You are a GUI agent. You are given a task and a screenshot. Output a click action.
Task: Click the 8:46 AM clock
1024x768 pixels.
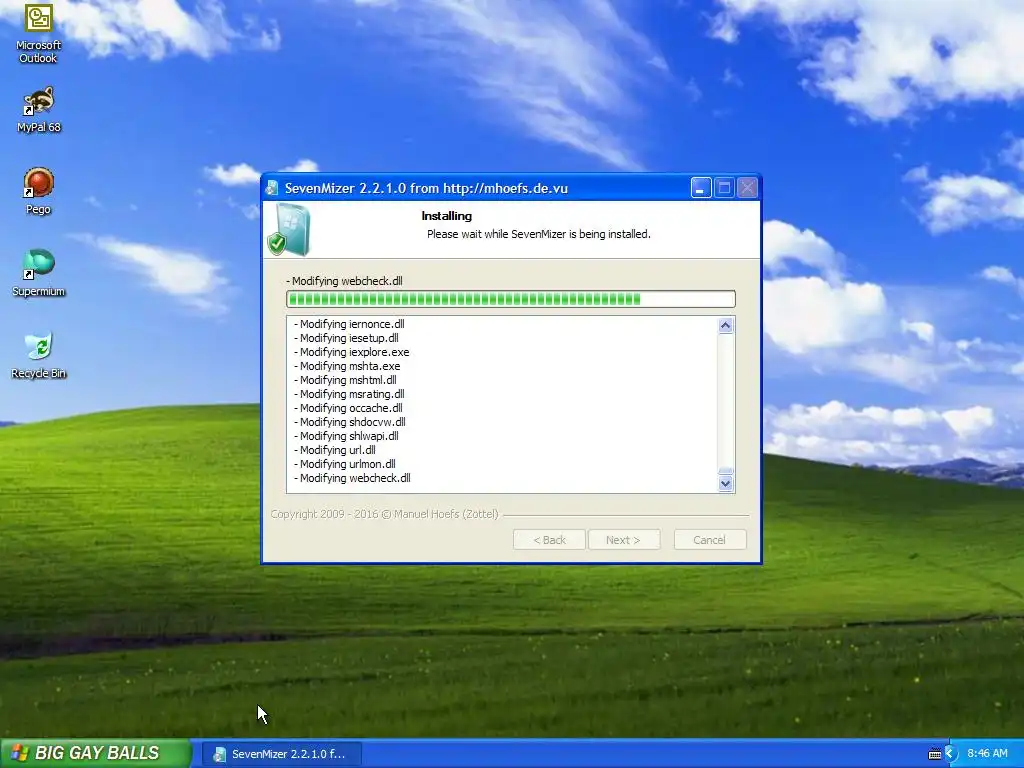pyautogui.click(x=987, y=753)
